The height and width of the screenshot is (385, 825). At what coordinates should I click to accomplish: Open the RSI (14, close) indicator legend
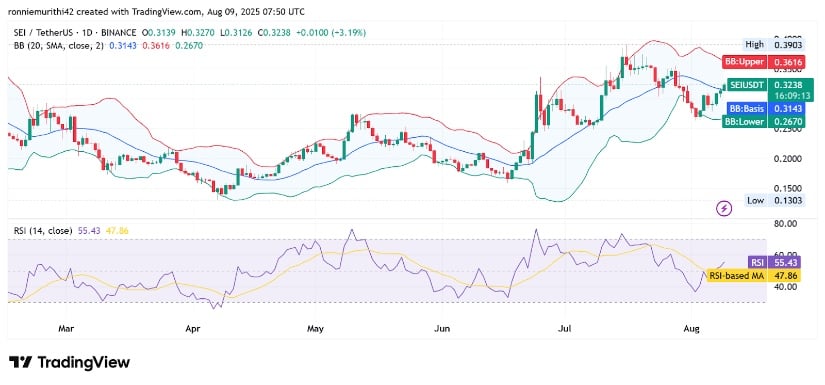pos(43,231)
